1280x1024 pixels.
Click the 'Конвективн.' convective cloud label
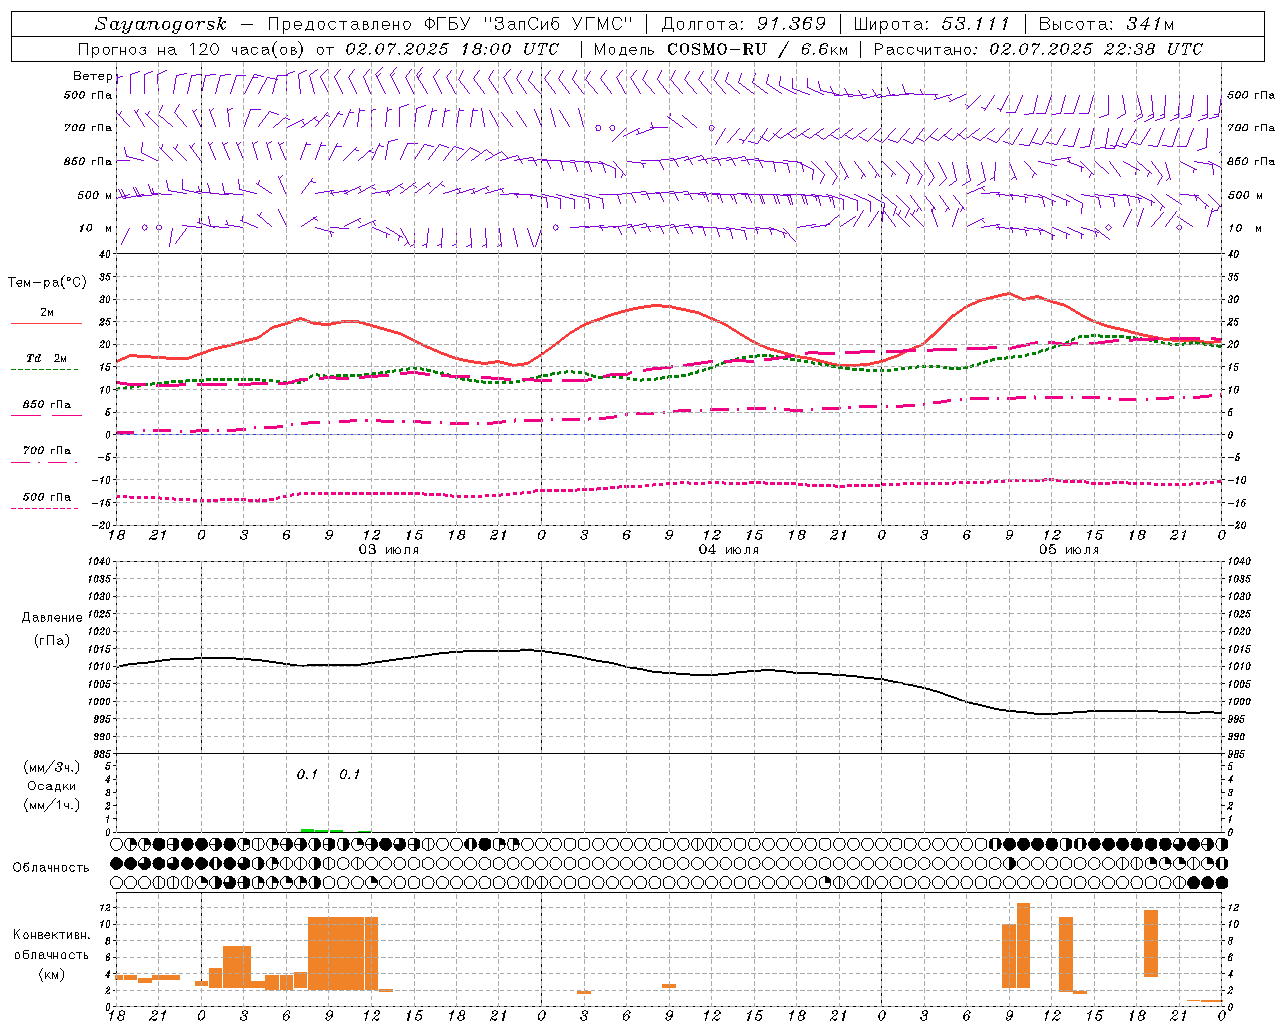[52, 935]
